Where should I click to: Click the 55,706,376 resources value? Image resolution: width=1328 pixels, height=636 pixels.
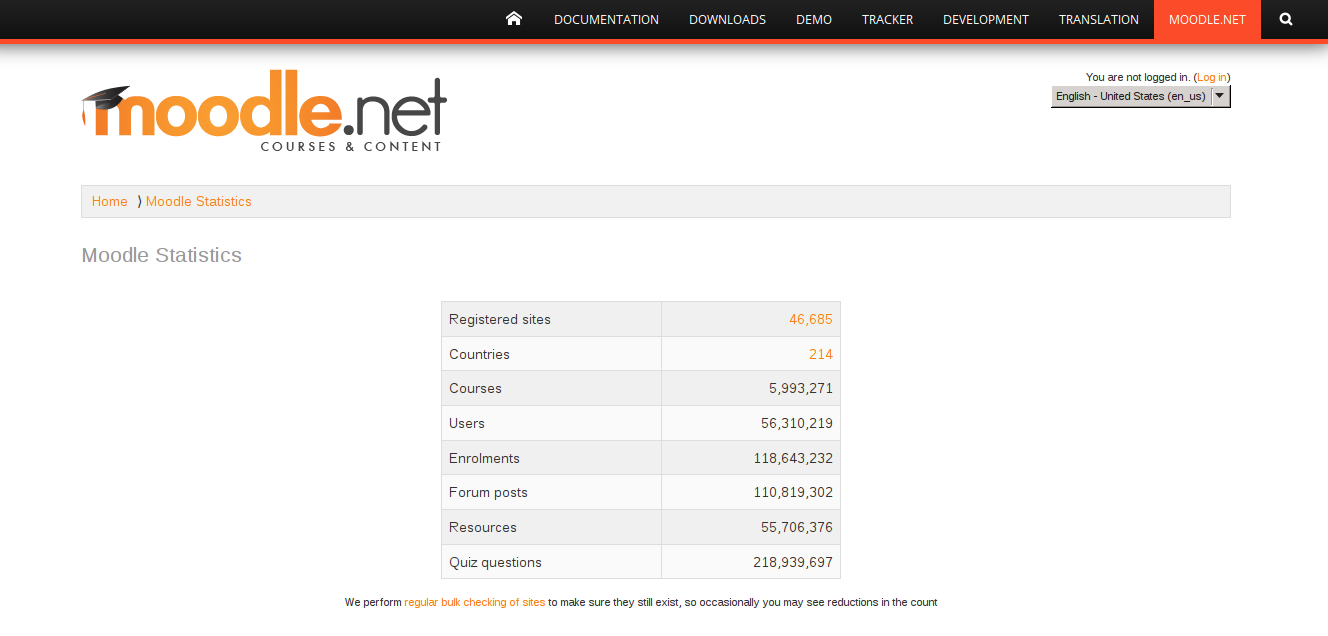797,527
